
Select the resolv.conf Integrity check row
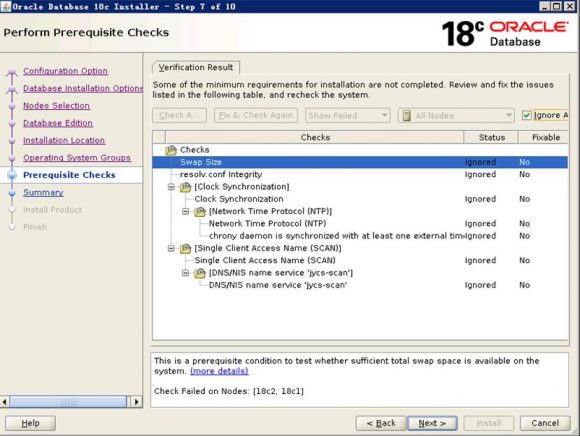point(360,174)
